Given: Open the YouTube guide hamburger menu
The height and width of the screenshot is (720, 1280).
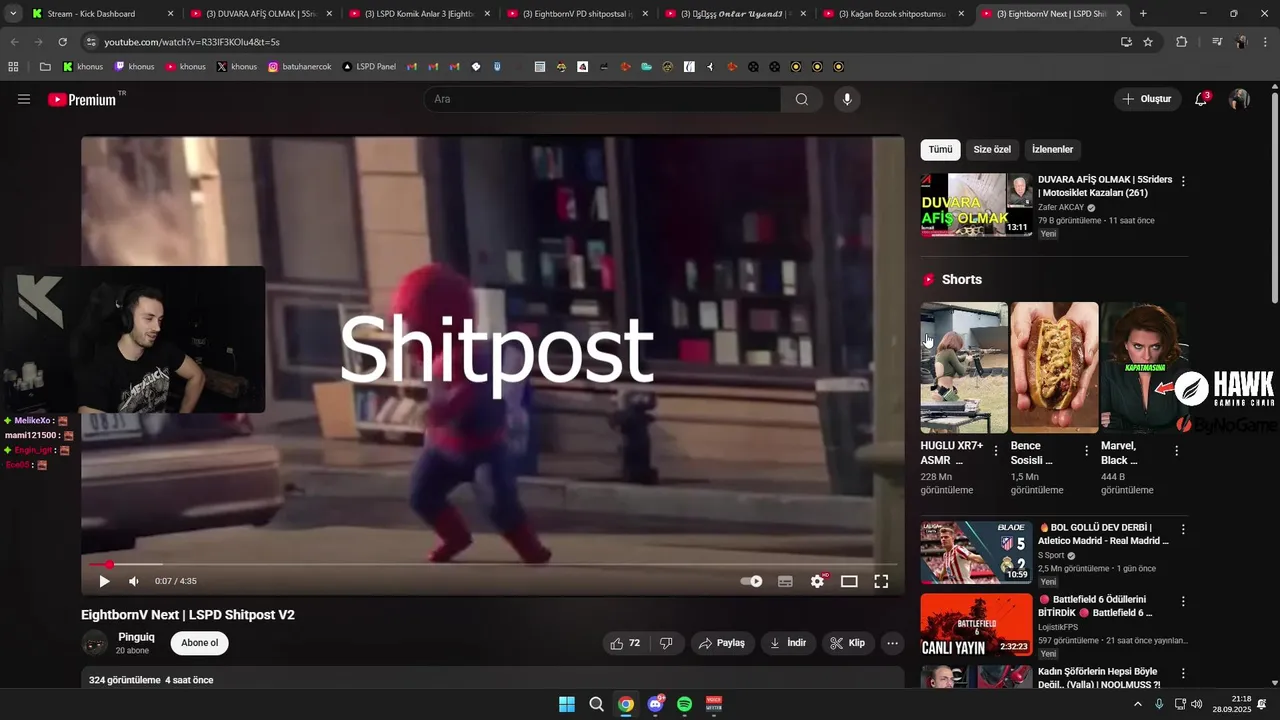Looking at the screenshot, I should click(x=24, y=99).
